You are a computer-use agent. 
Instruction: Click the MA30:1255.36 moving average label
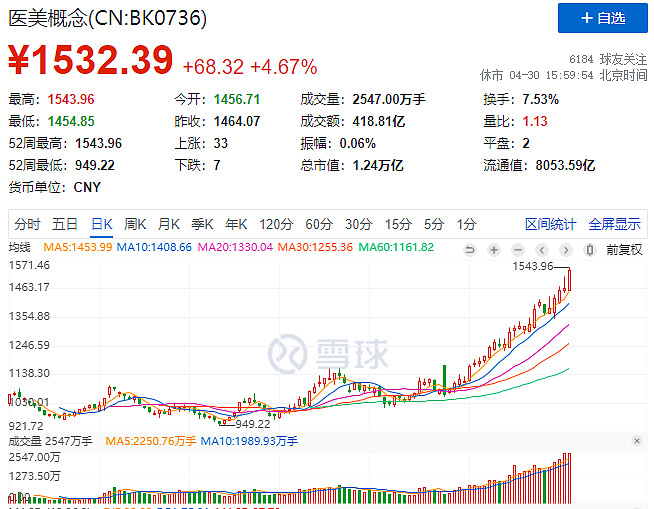[315, 247]
